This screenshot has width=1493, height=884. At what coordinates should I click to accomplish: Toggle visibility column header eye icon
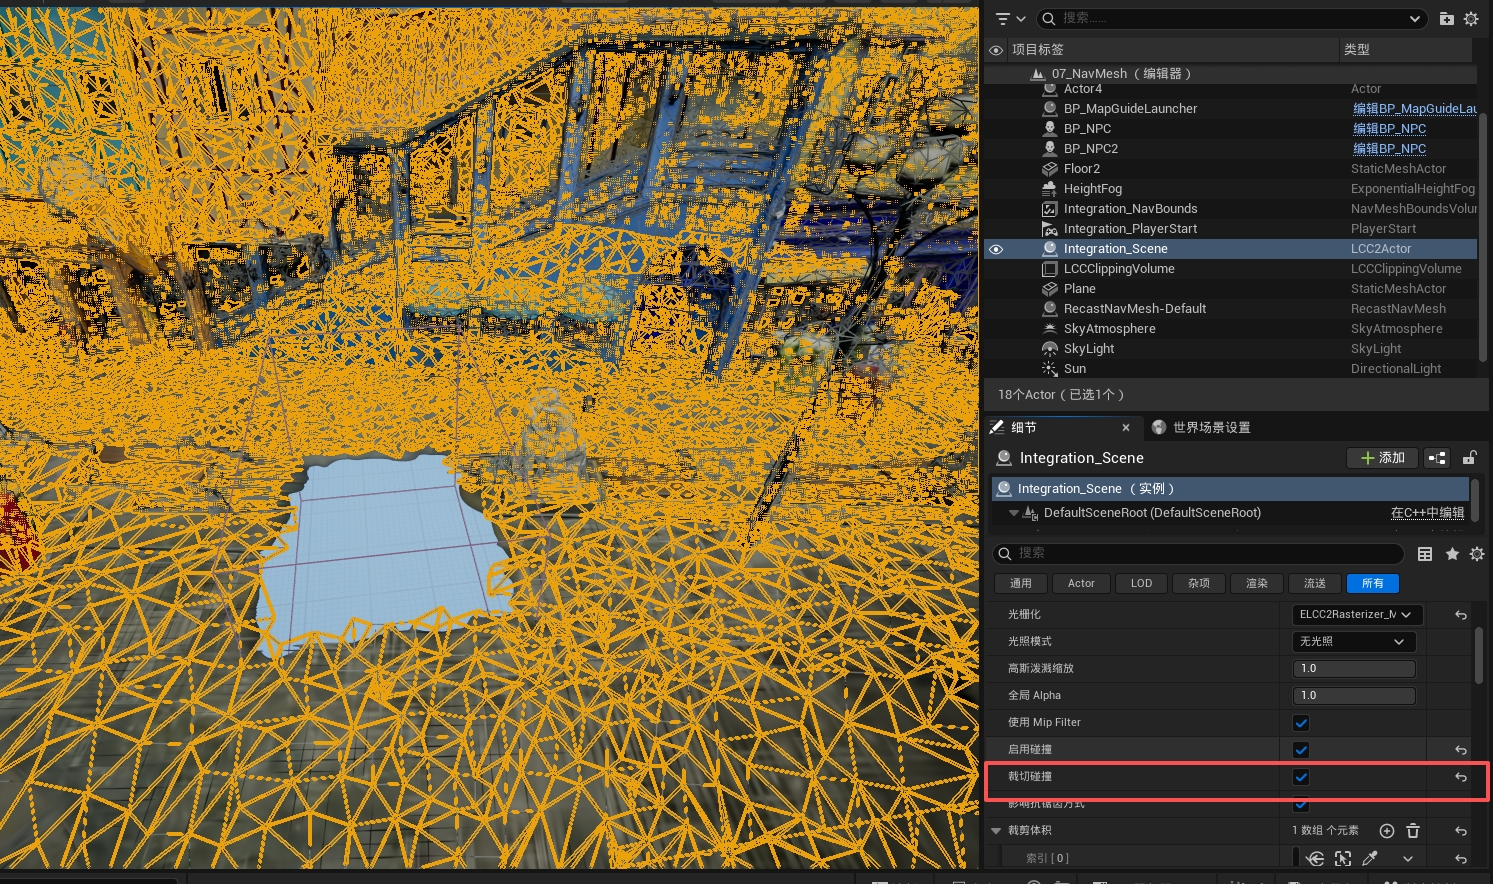coord(996,50)
